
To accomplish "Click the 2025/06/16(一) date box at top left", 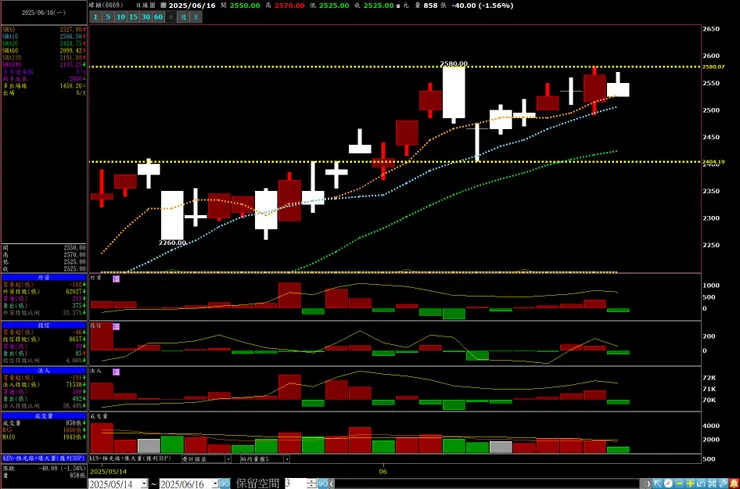I will (44, 13).
